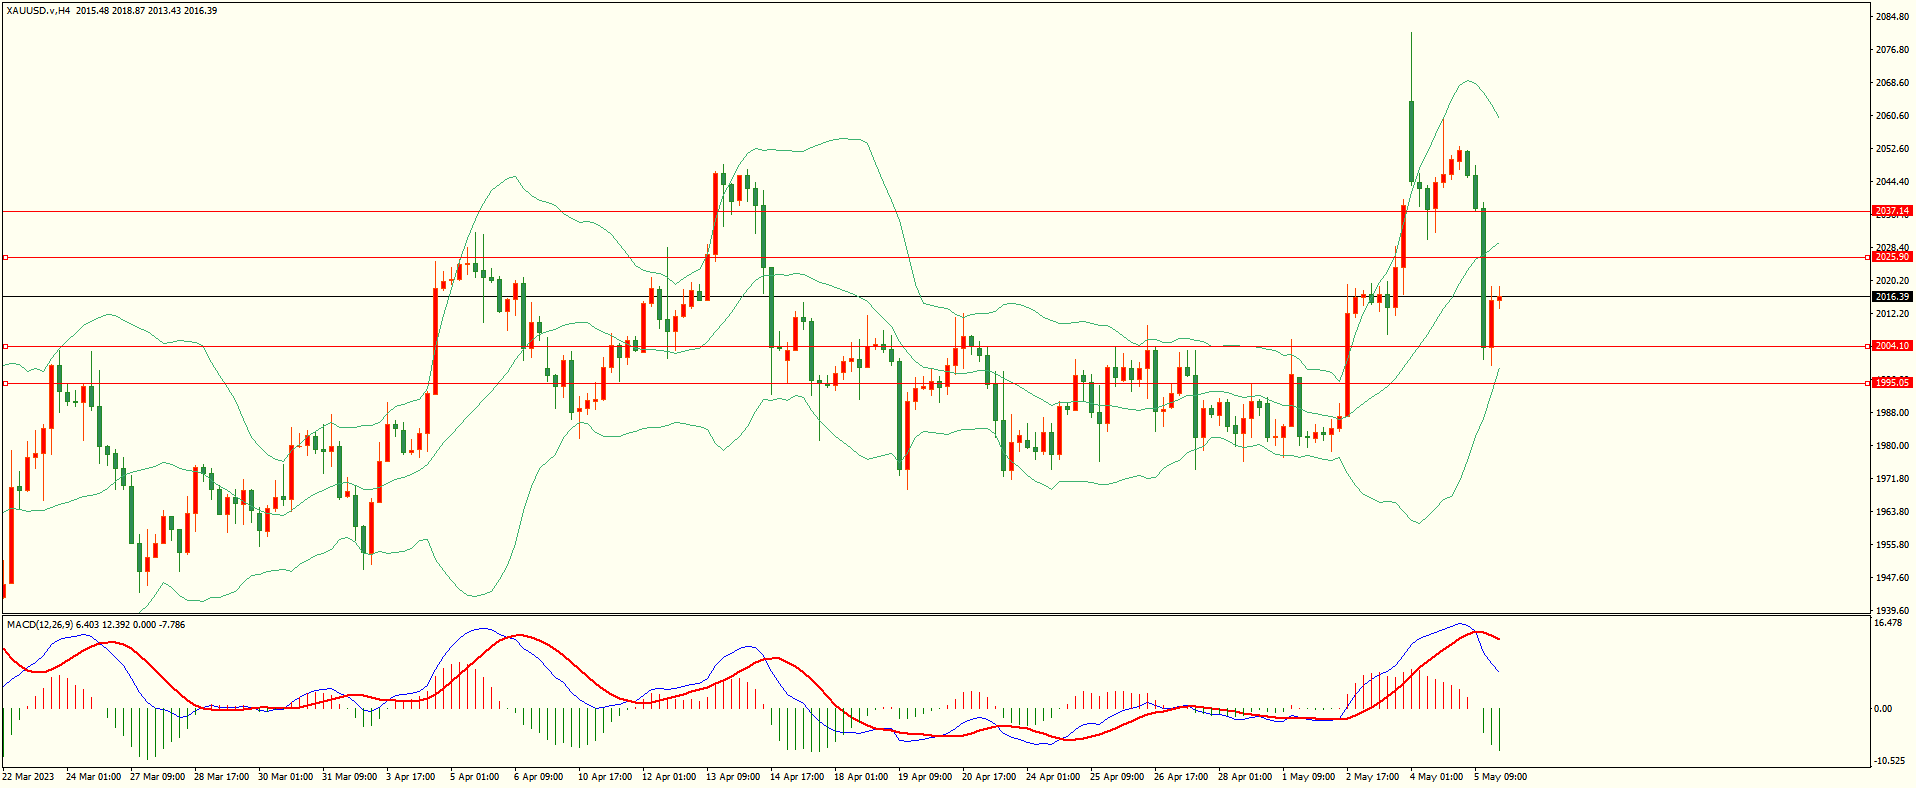This screenshot has width=1916, height=788.
Task: Click the left anchor handle of 2025.90 line
Action: click(x=5, y=257)
